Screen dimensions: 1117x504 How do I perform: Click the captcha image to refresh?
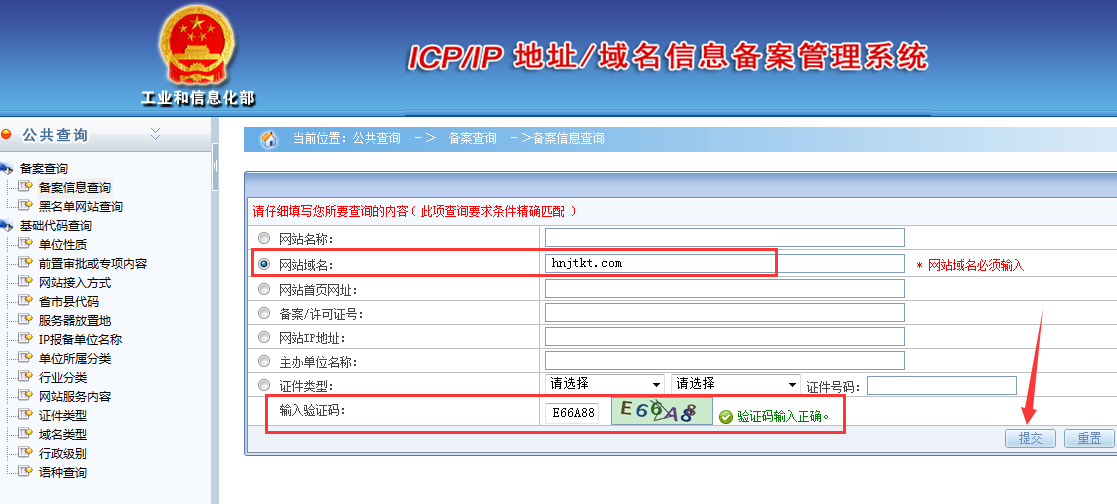661,412
